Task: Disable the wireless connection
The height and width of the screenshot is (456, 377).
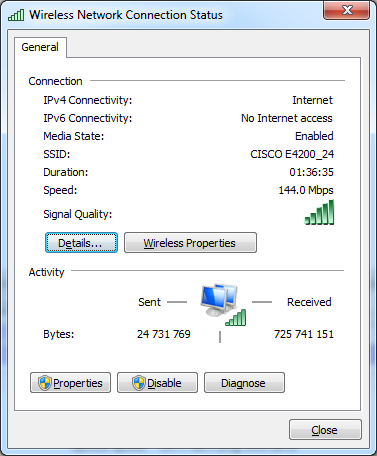Action: click(x=157, y=383)
